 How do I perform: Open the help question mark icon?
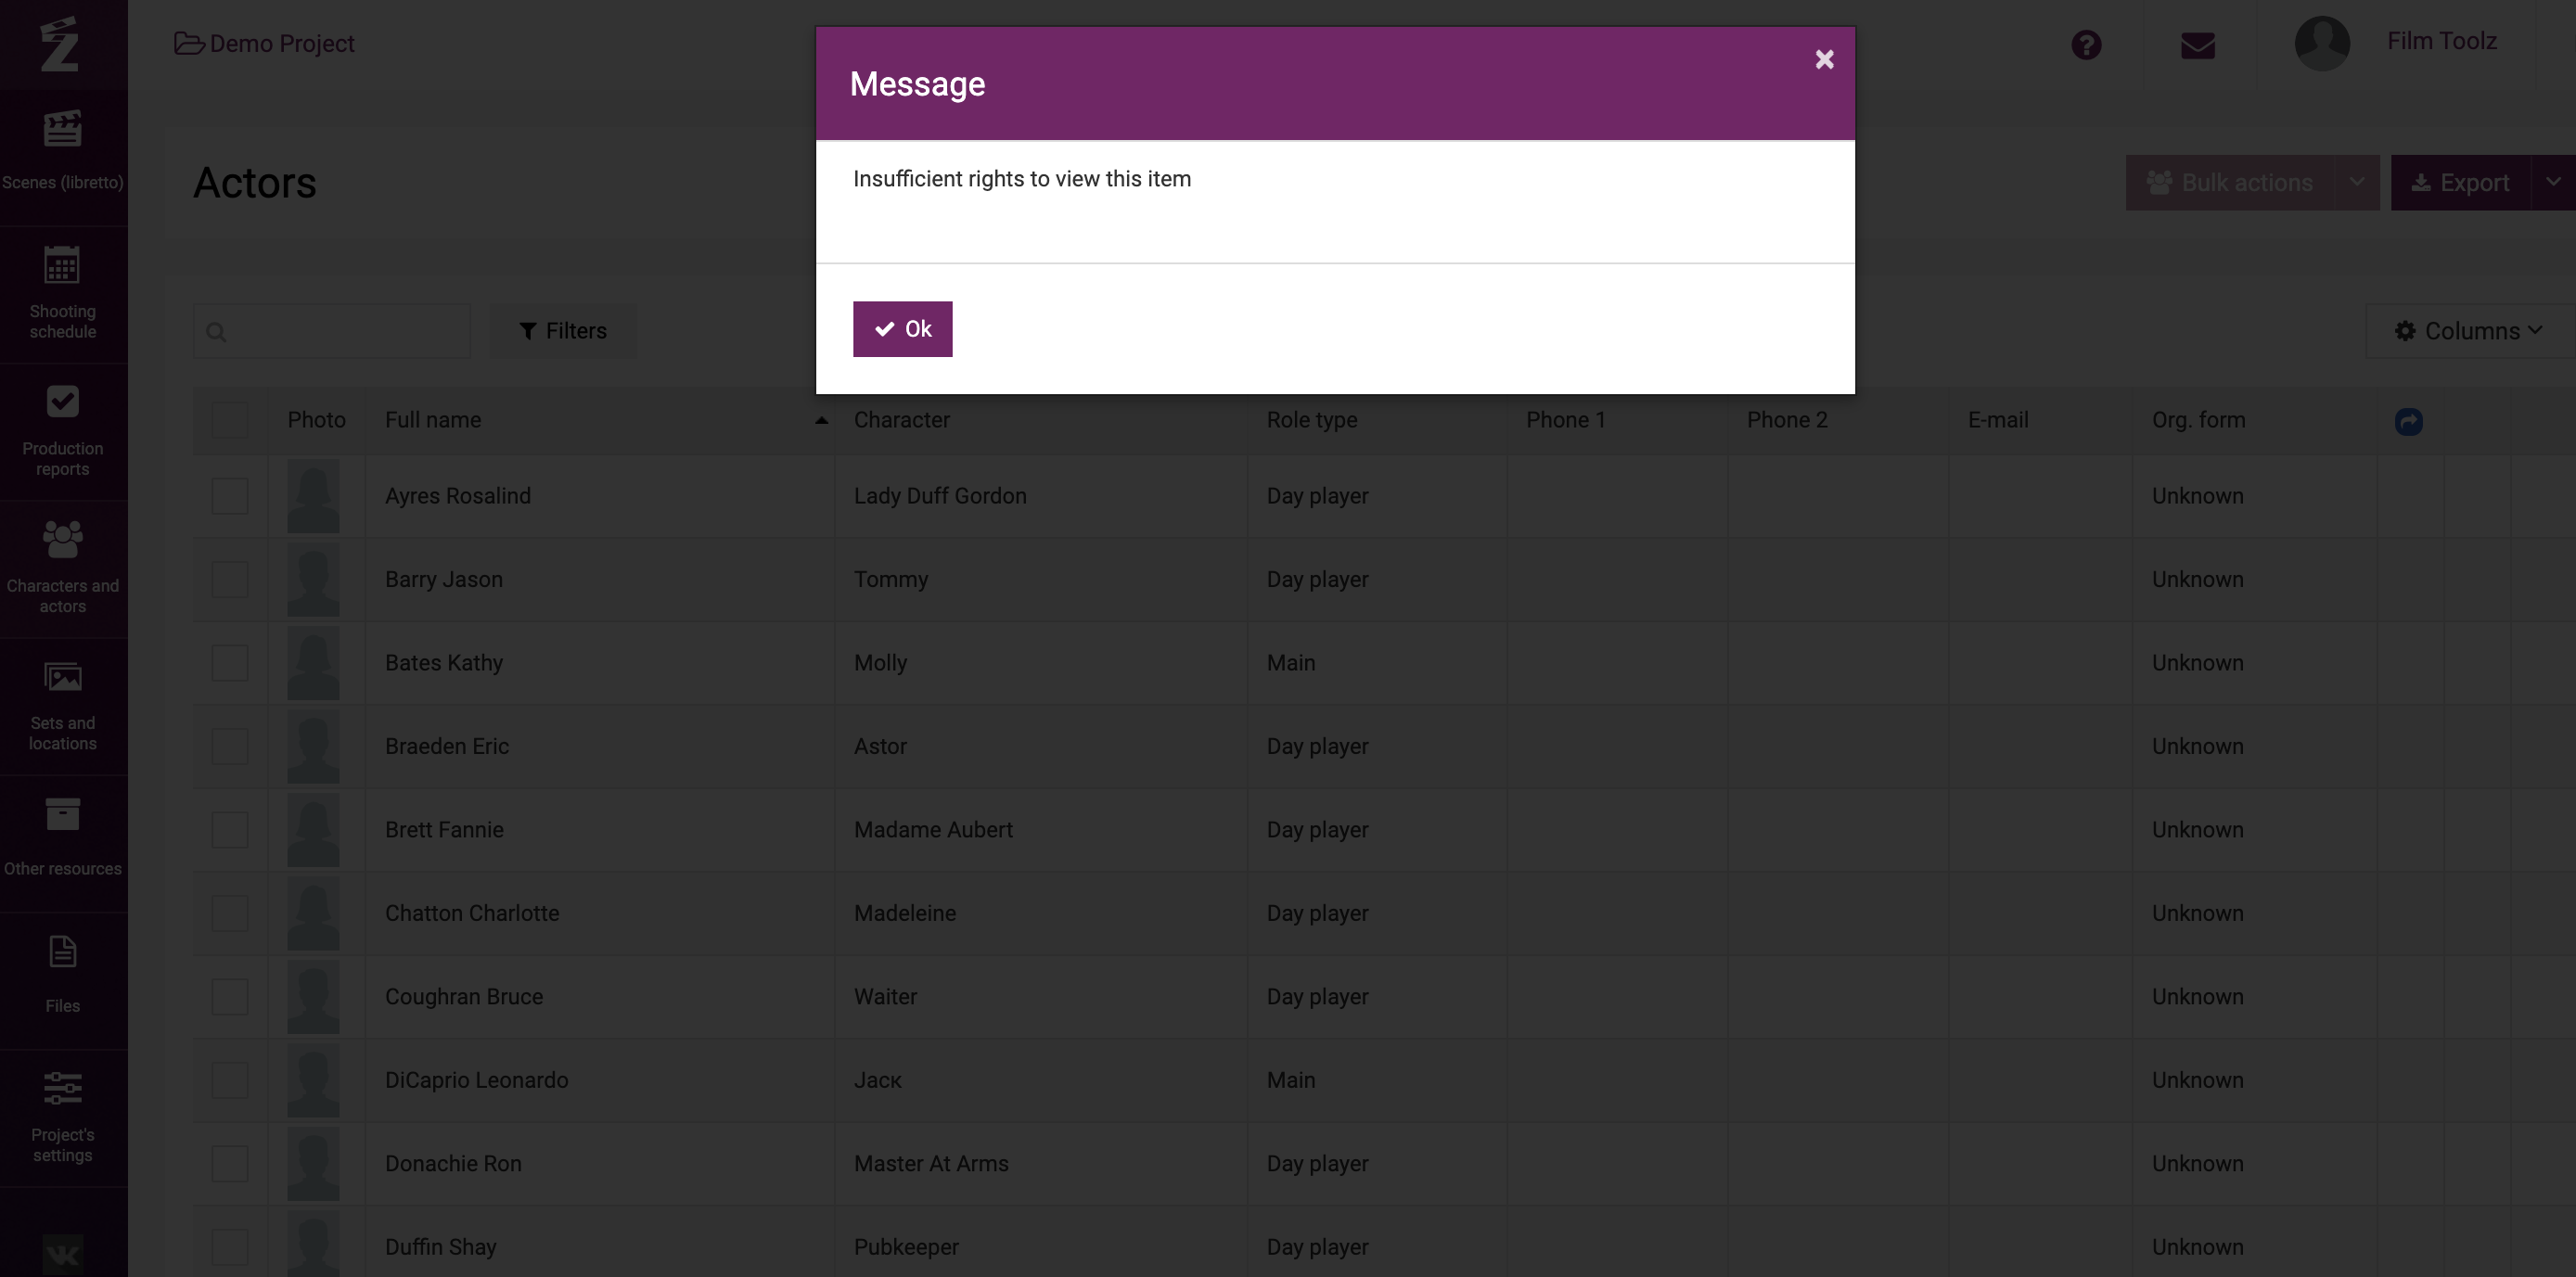click(2086, 45)
